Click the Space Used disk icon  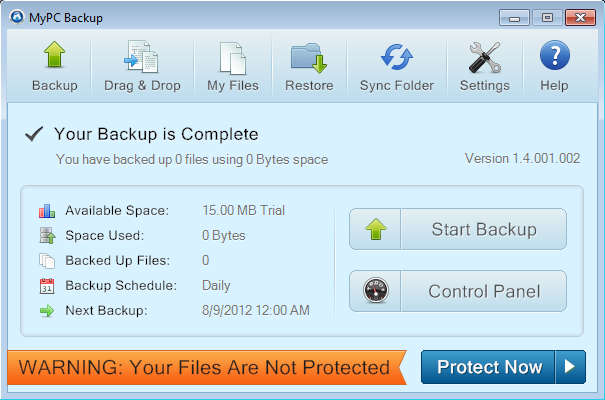[x=46, y=236]
